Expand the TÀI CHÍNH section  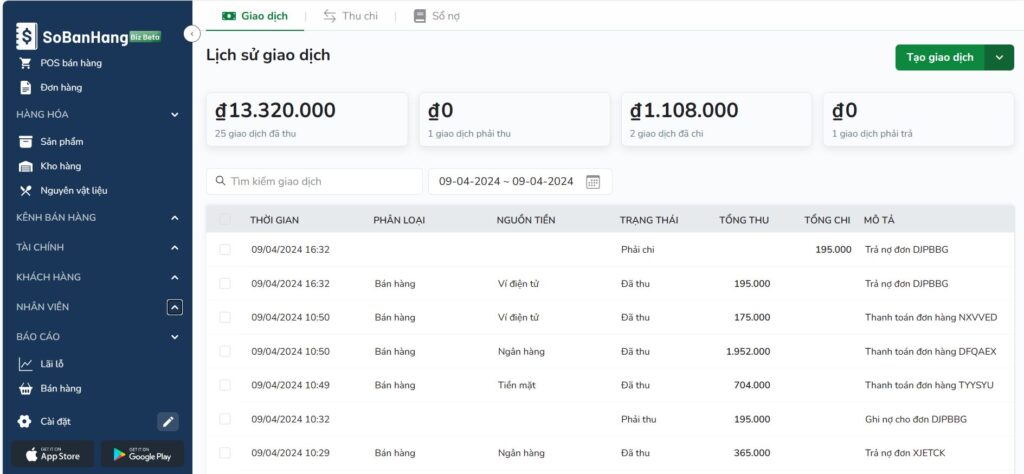174,247
